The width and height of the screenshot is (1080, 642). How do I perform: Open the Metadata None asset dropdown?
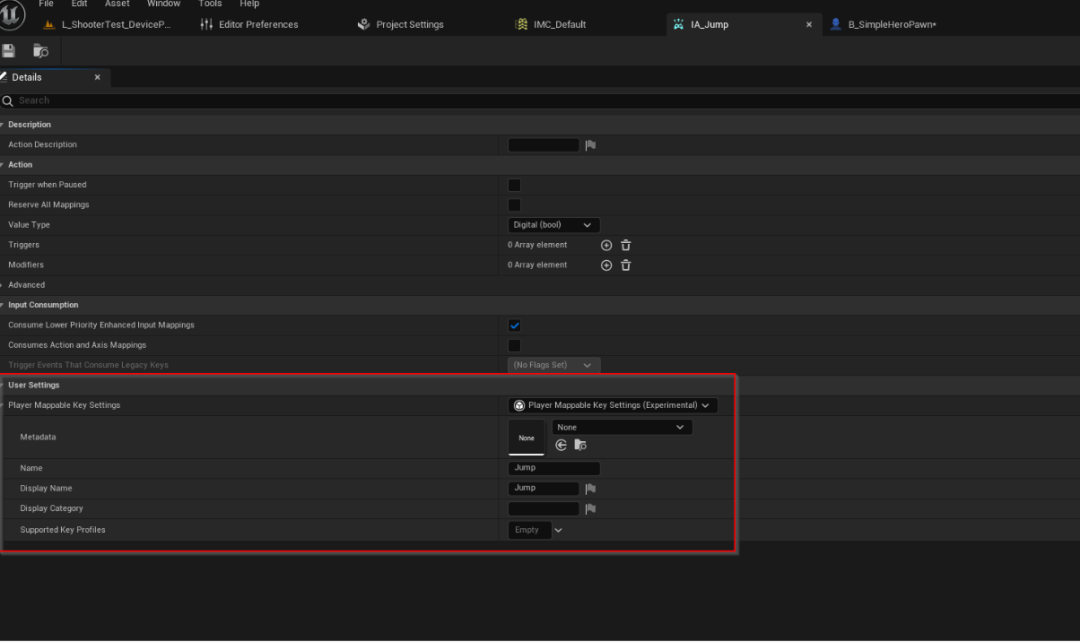[x=622, y=427]
